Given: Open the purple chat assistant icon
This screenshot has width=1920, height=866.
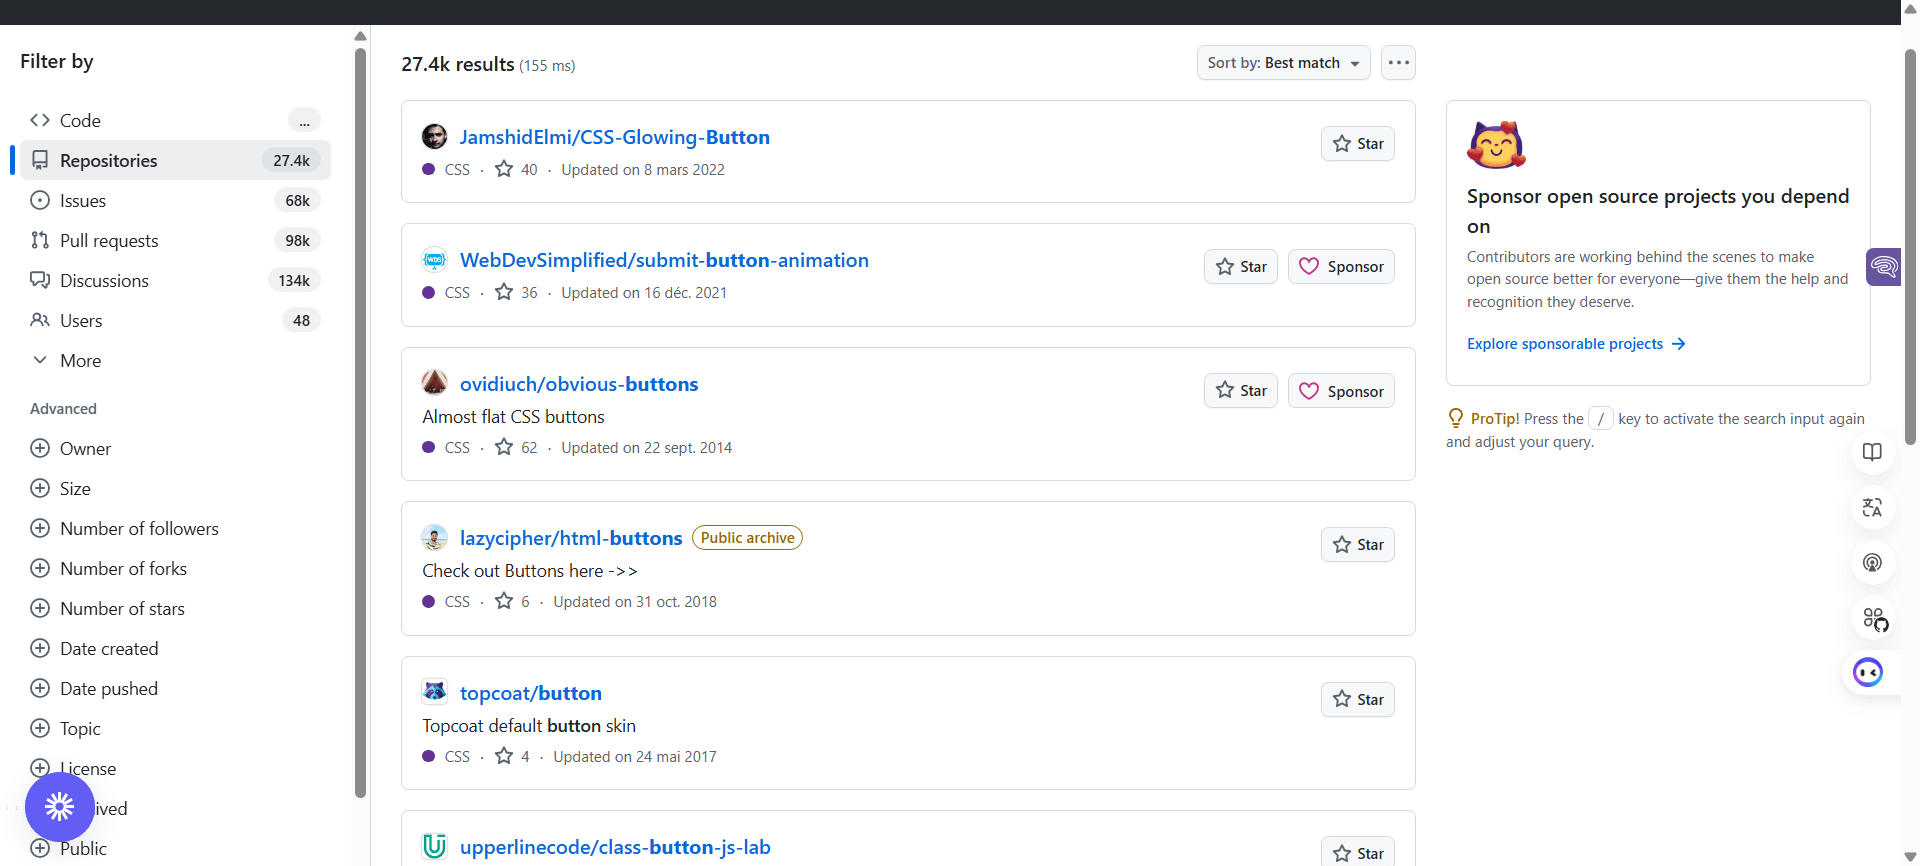Looking at the screenshot, I should (x=1867, y=672).
